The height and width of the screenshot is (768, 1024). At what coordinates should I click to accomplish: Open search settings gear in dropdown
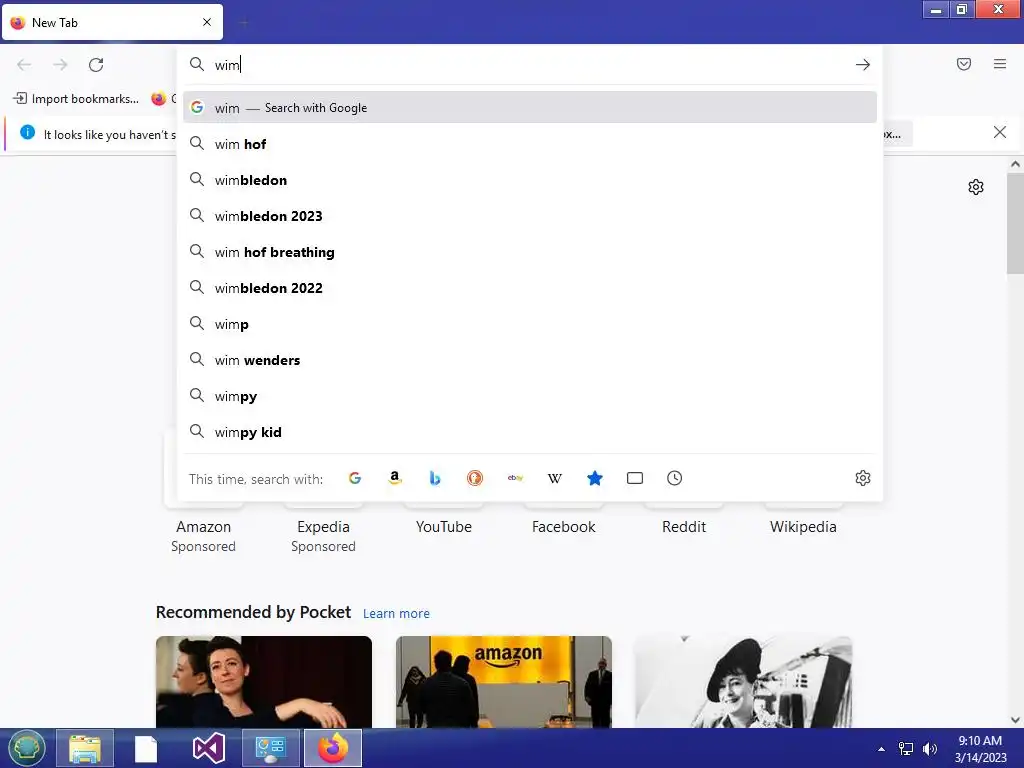(x=863, y=478)
